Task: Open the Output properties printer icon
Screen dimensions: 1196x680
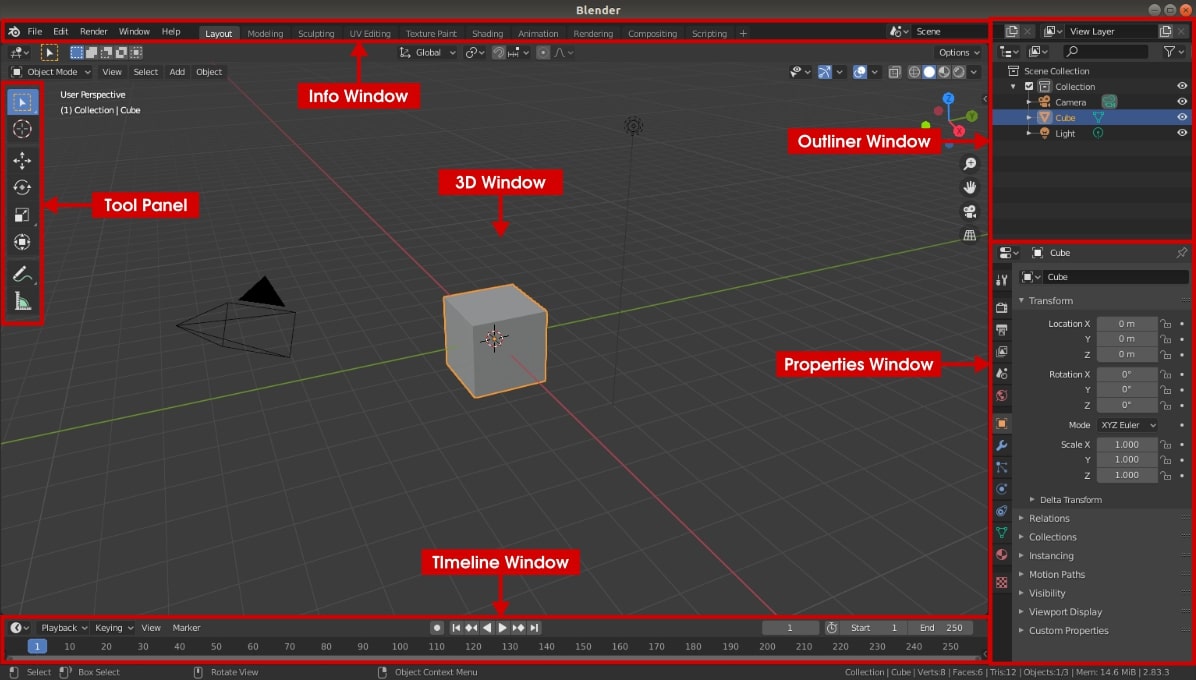Action: click(1001, 330)
